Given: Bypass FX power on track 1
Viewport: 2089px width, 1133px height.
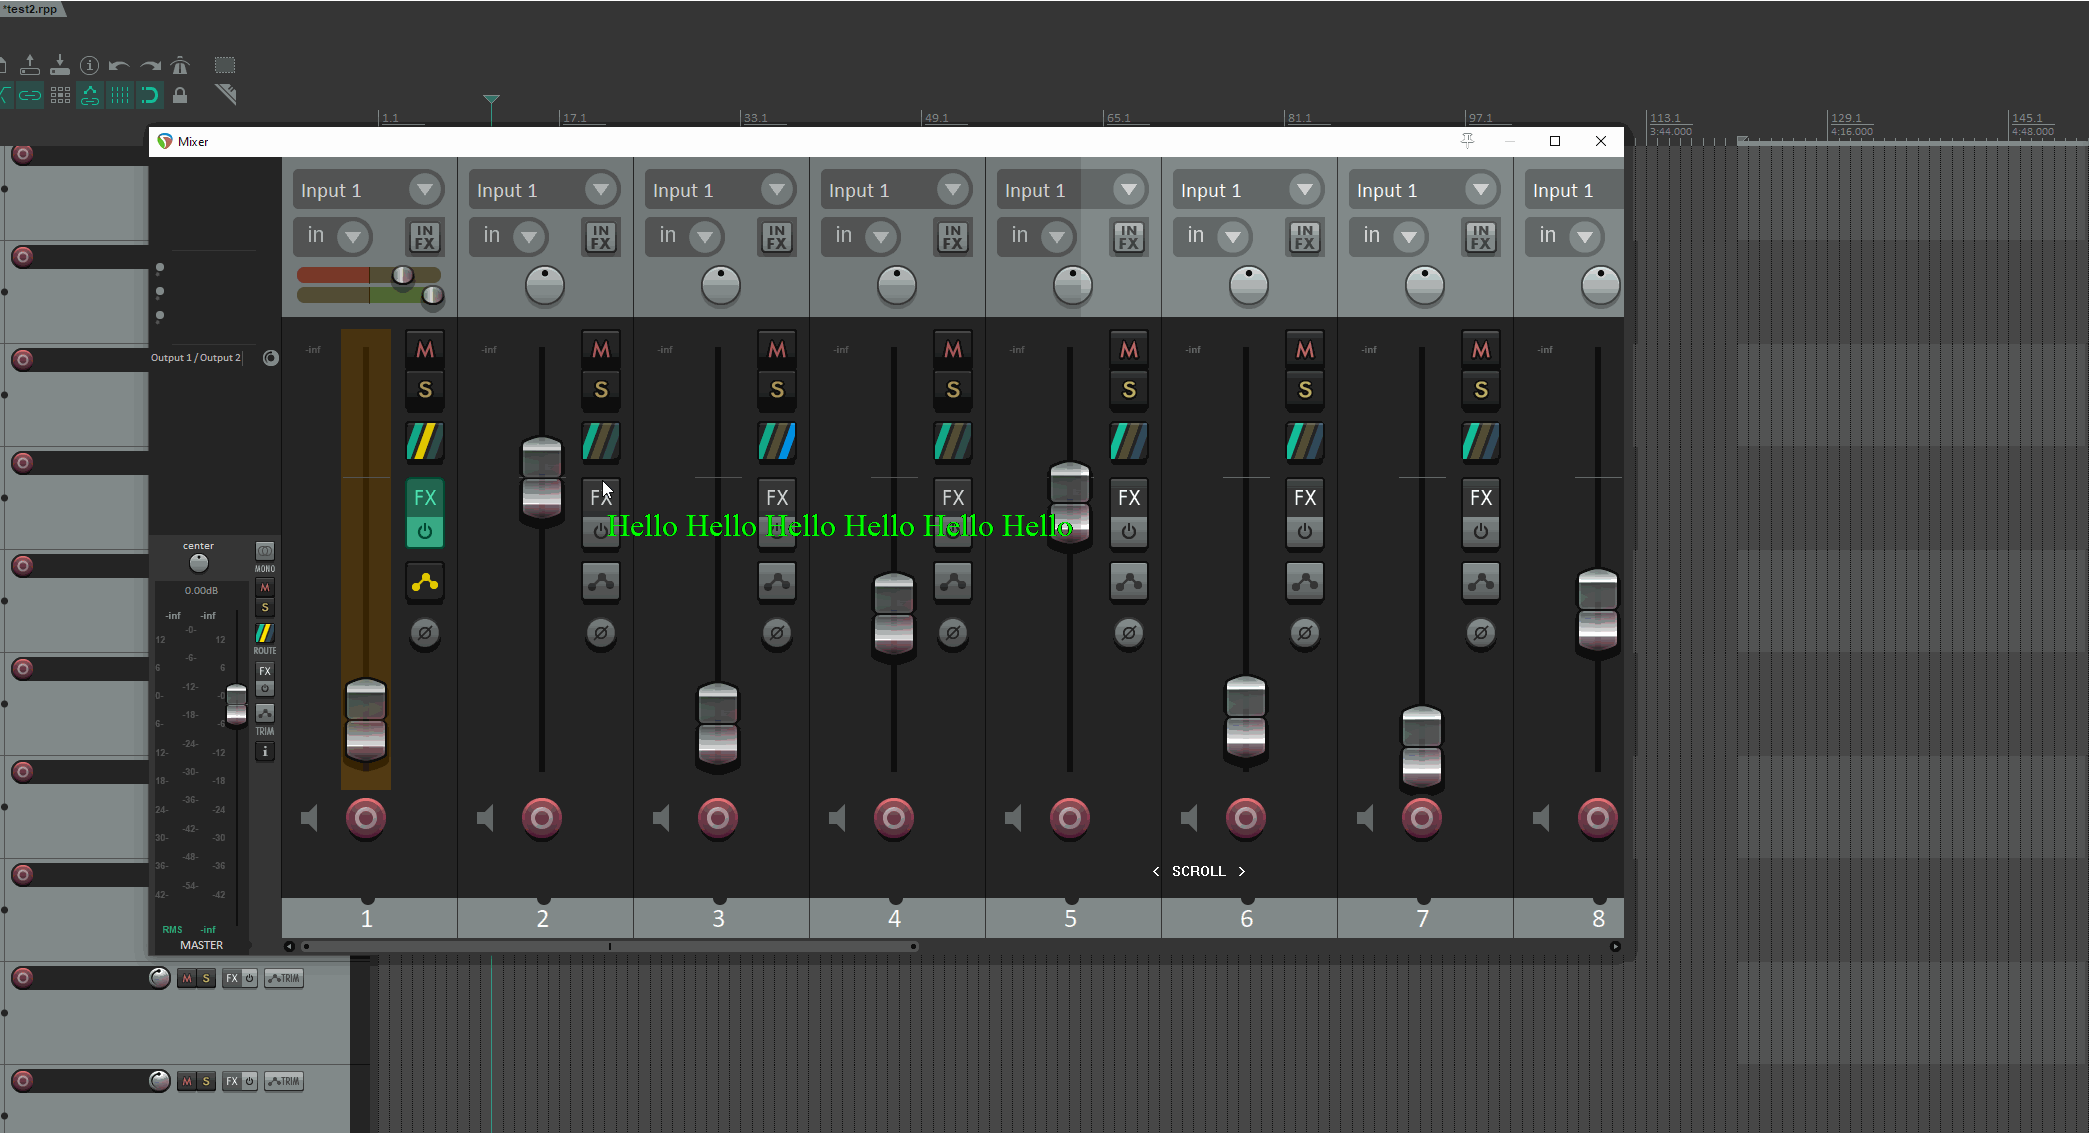Looking at the screenshot, I should coord(425,532).
